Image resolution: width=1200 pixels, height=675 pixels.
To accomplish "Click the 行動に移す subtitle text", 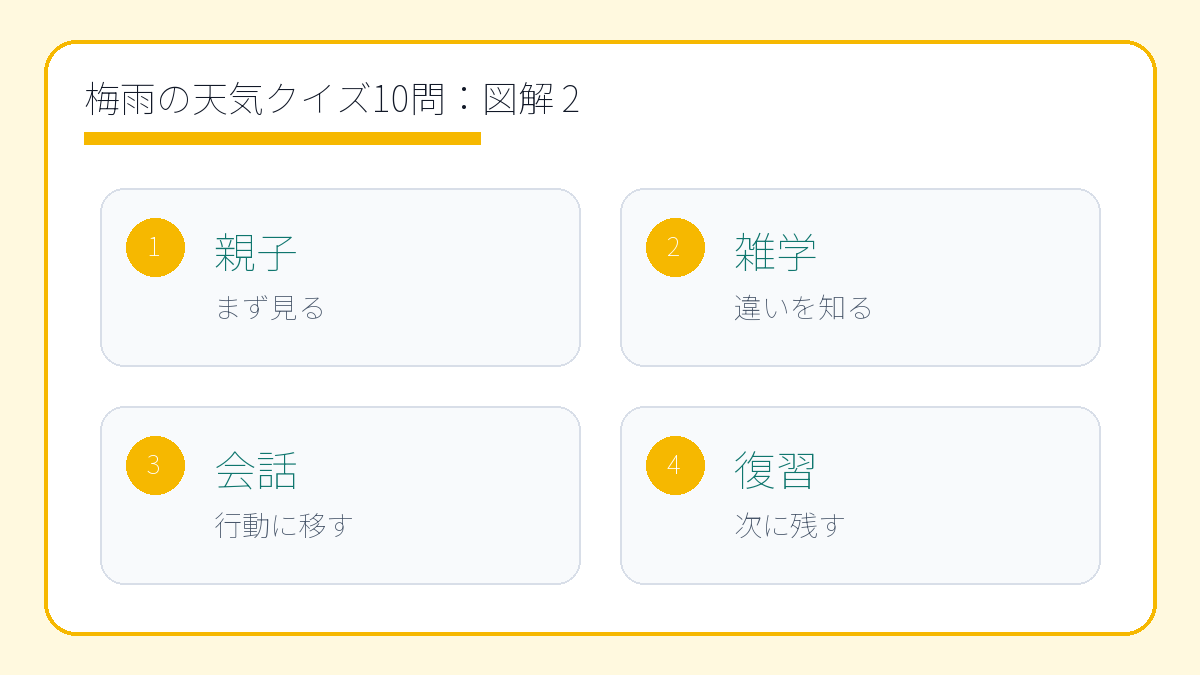I will coord(284,526).
